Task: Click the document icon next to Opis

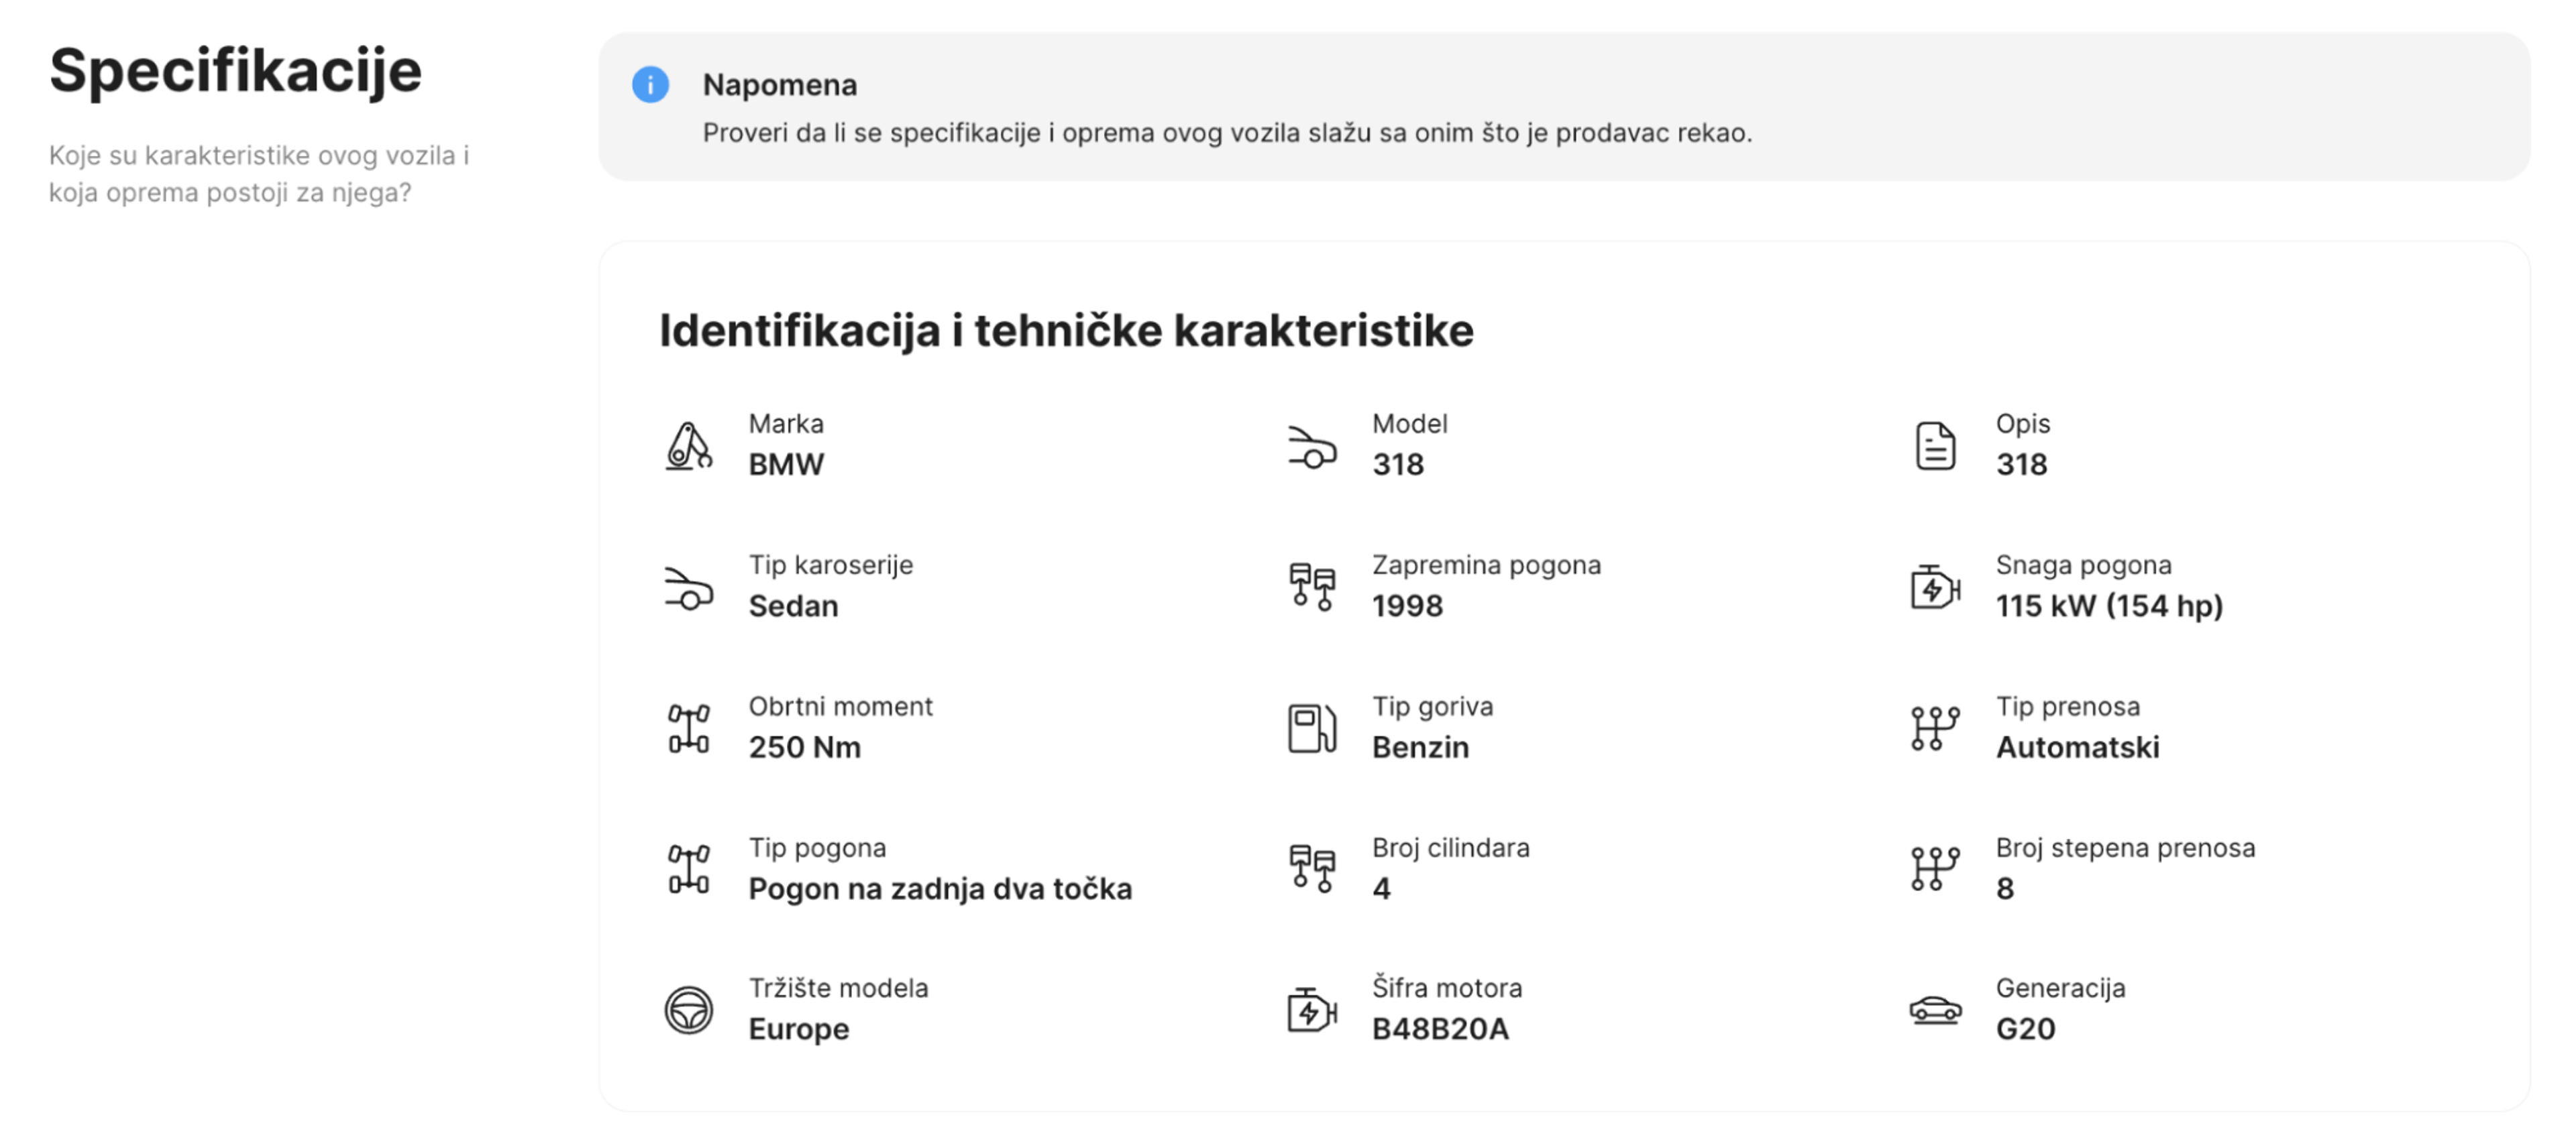Action: tap(1935, 446)
